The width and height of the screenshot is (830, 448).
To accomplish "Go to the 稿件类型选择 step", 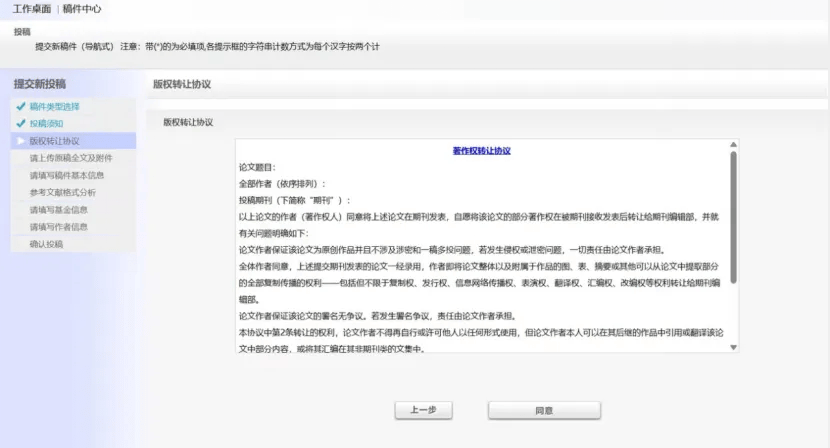I will tap(54, 106).
